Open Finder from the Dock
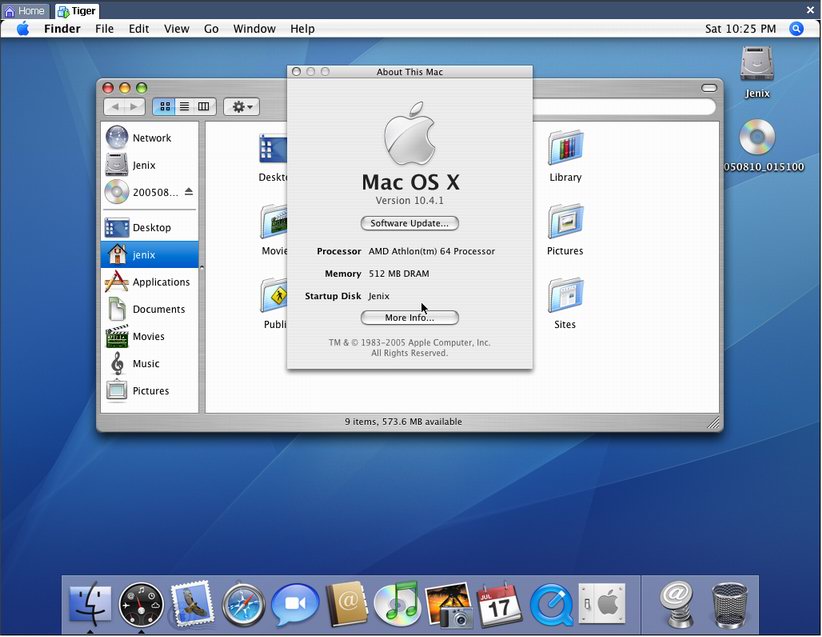Viewport: 822px width, 637px height. click(x=90, y=603)
